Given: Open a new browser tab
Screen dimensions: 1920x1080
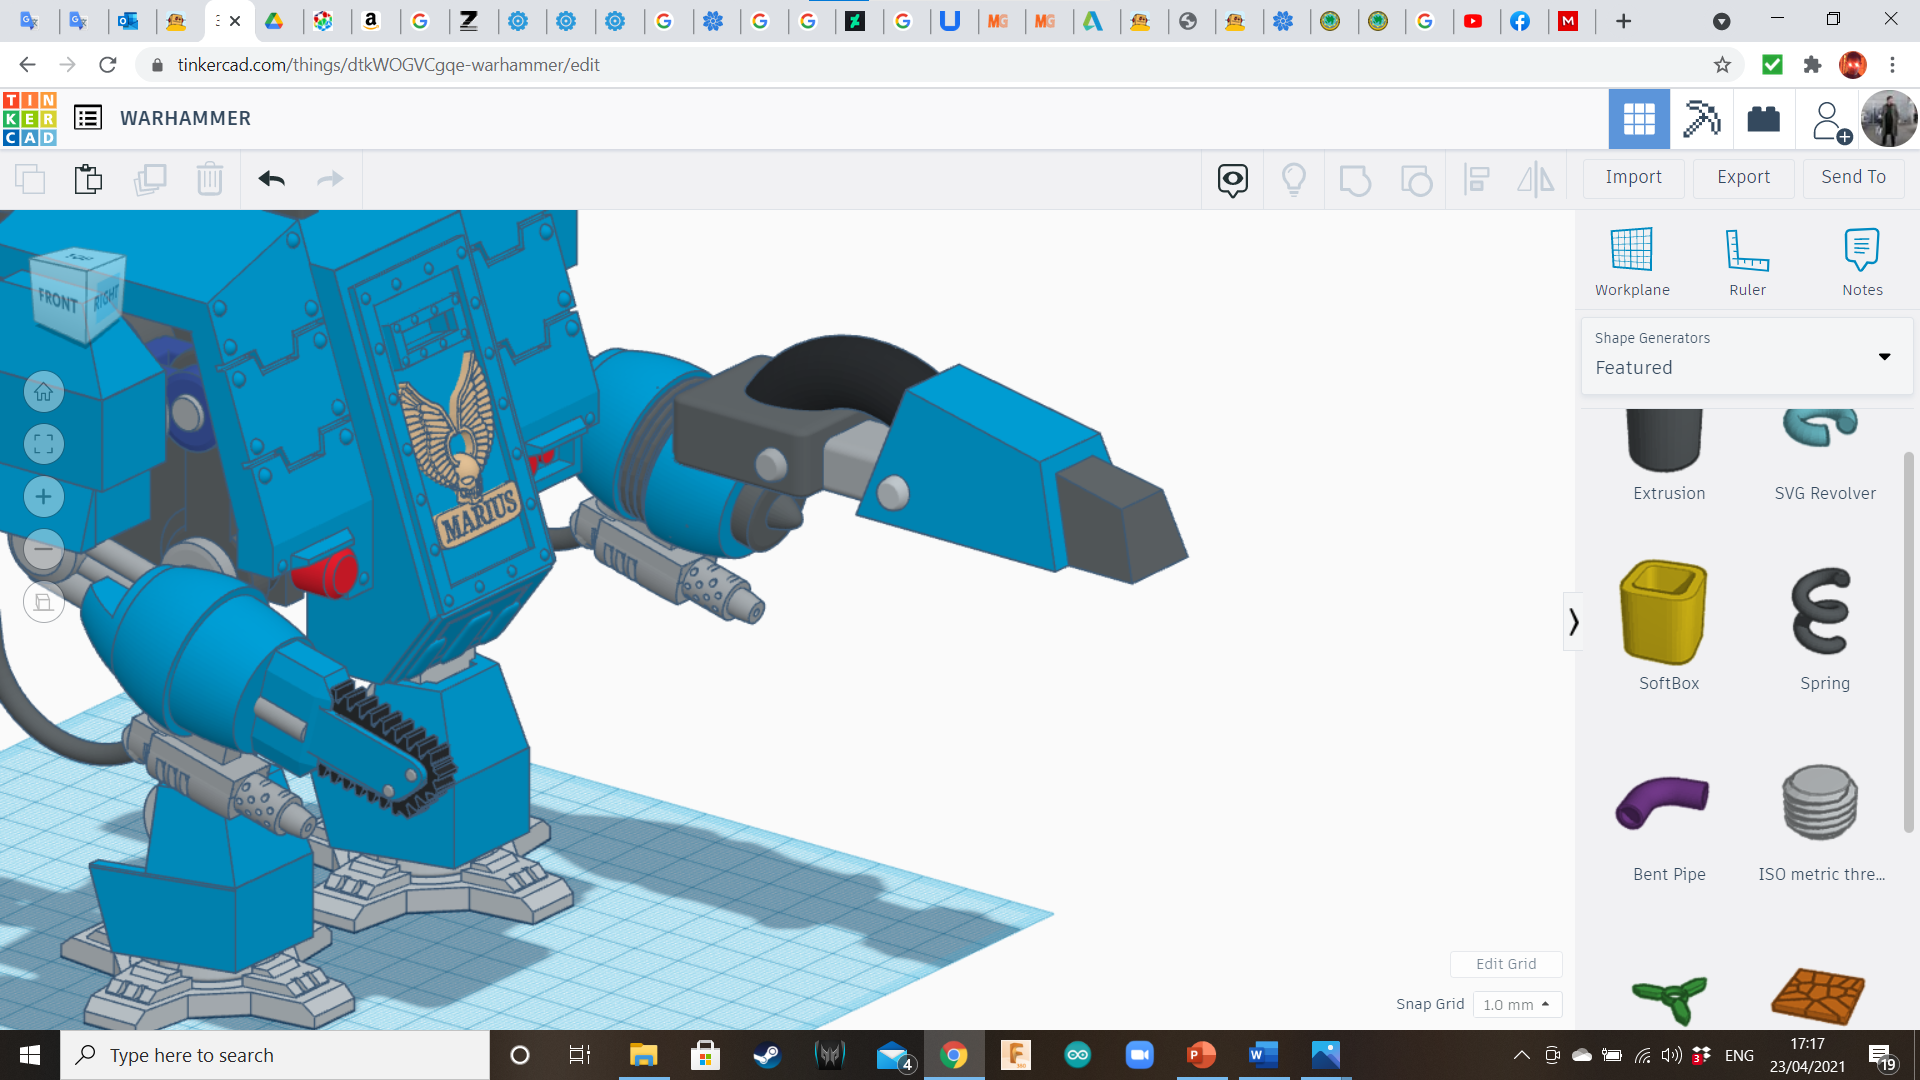Looking at the screenshot, I should point(1623,21).
